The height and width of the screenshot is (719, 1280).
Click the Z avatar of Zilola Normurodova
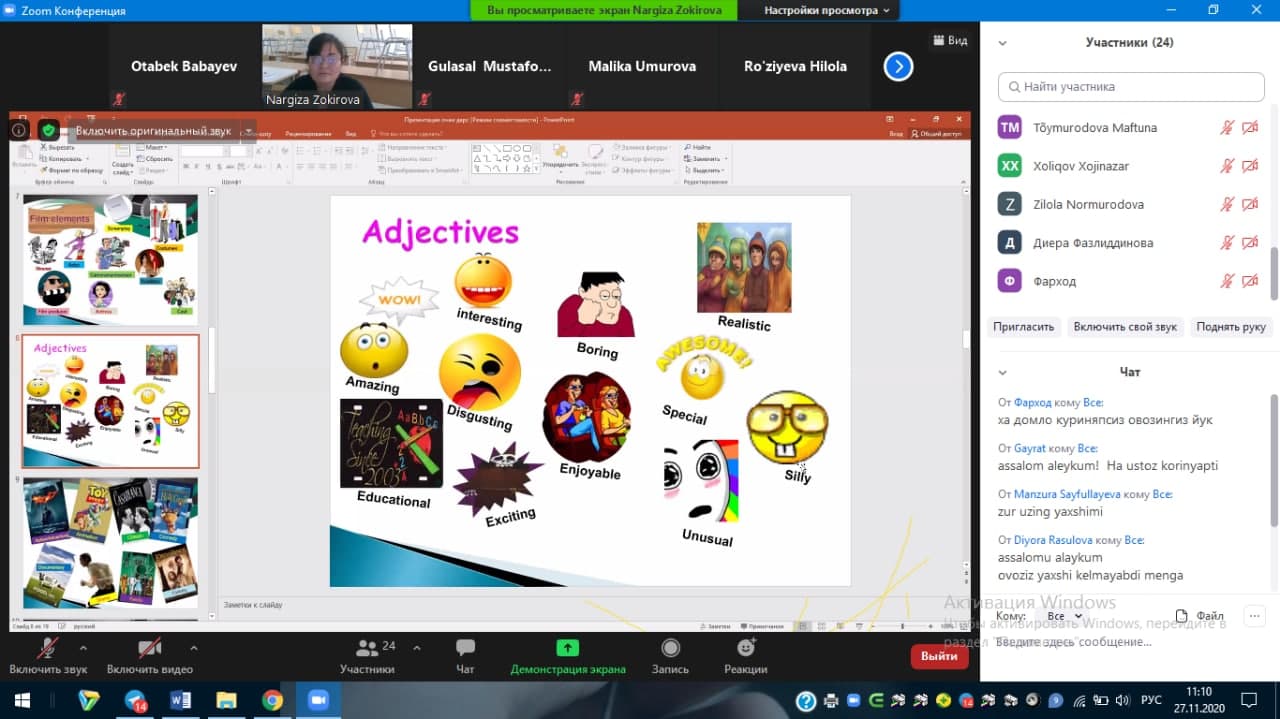coord(1010,204)
